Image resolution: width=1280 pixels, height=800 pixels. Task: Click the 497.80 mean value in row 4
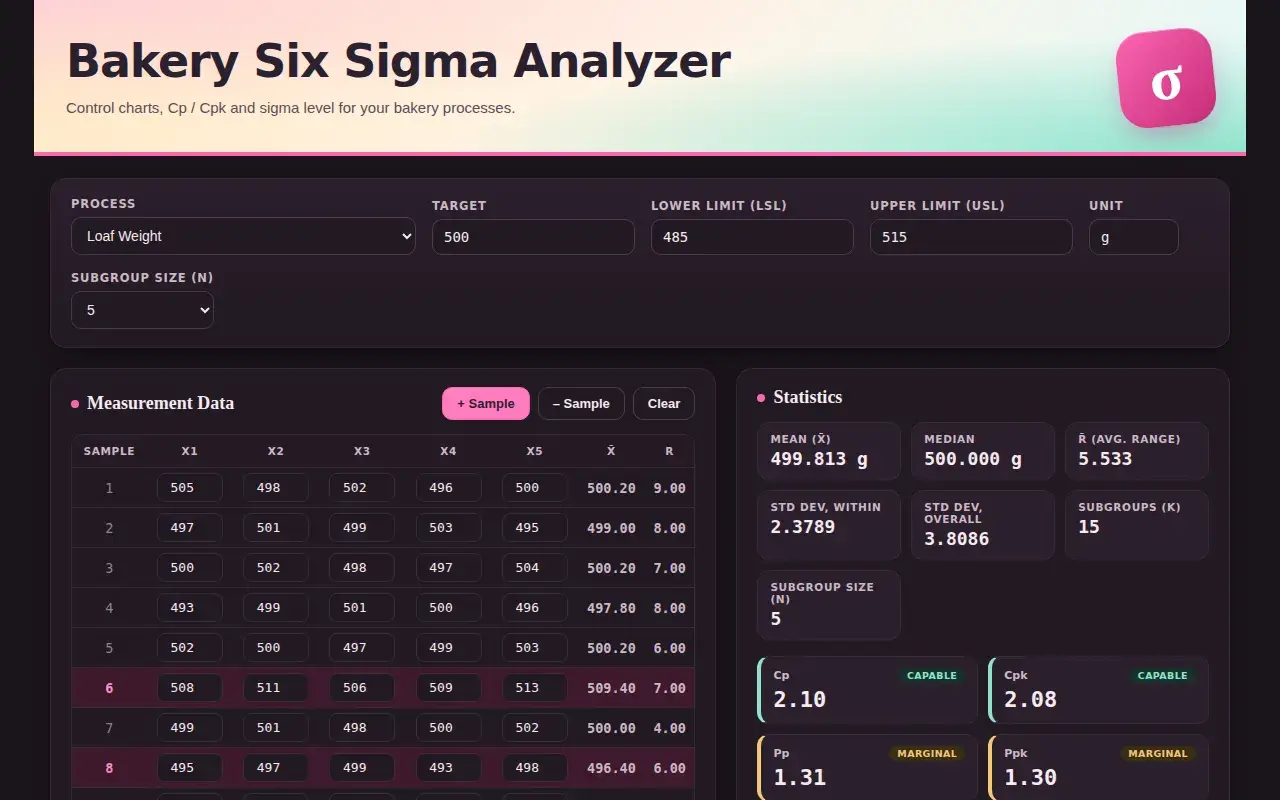(x=611, y=608)
